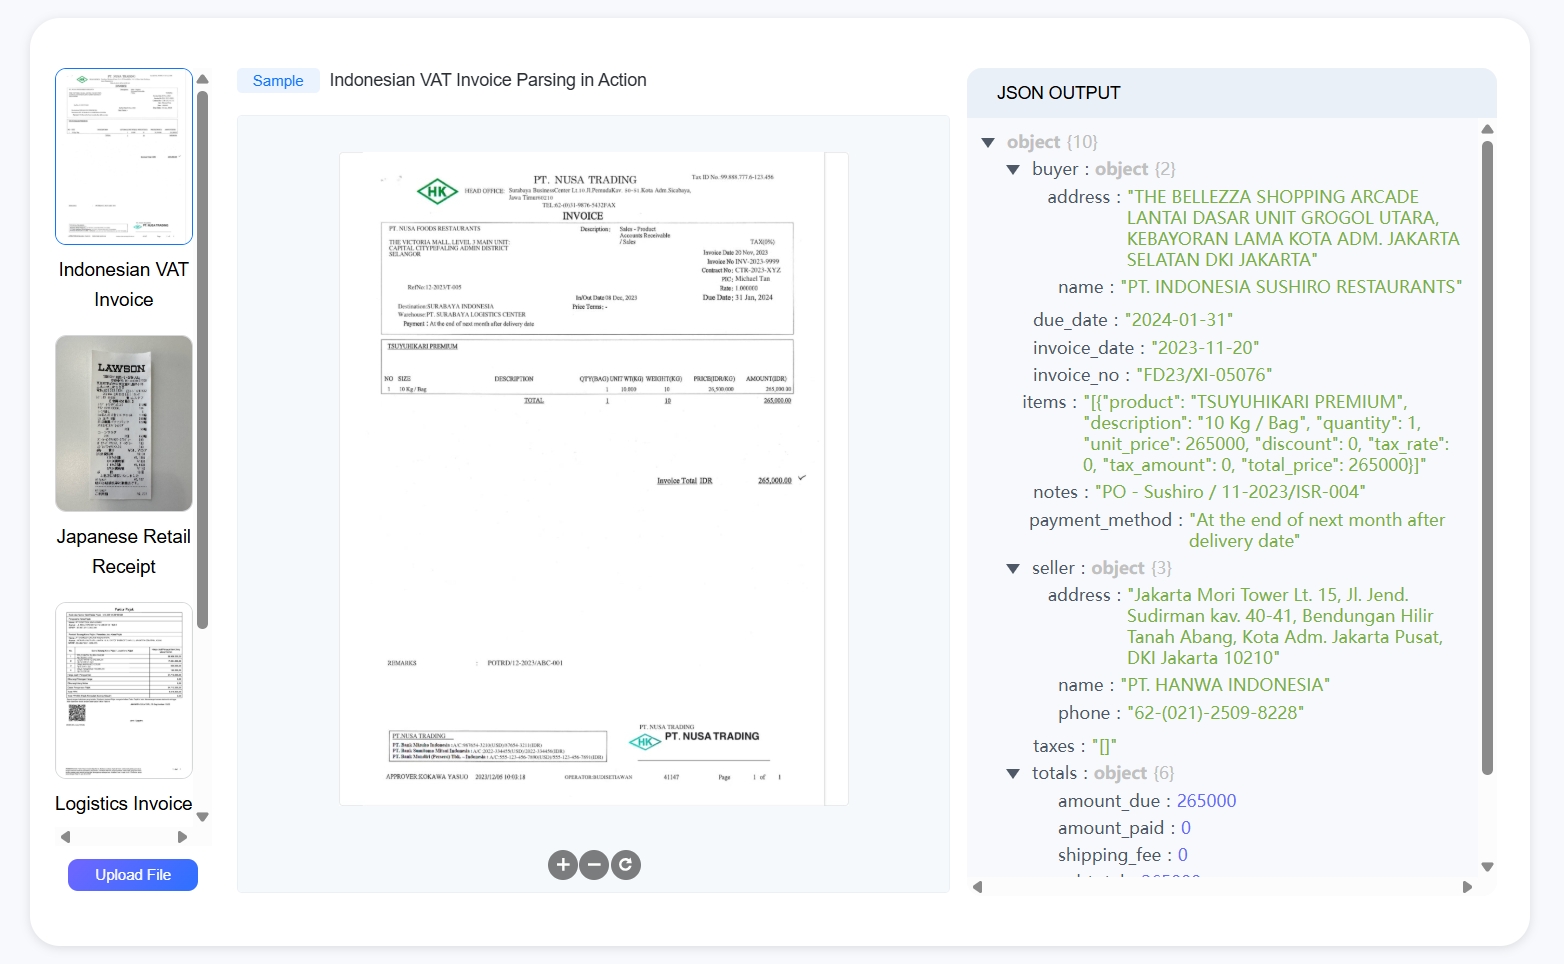Collapse the root object node
1564x964 pixels.
(988, 143)
